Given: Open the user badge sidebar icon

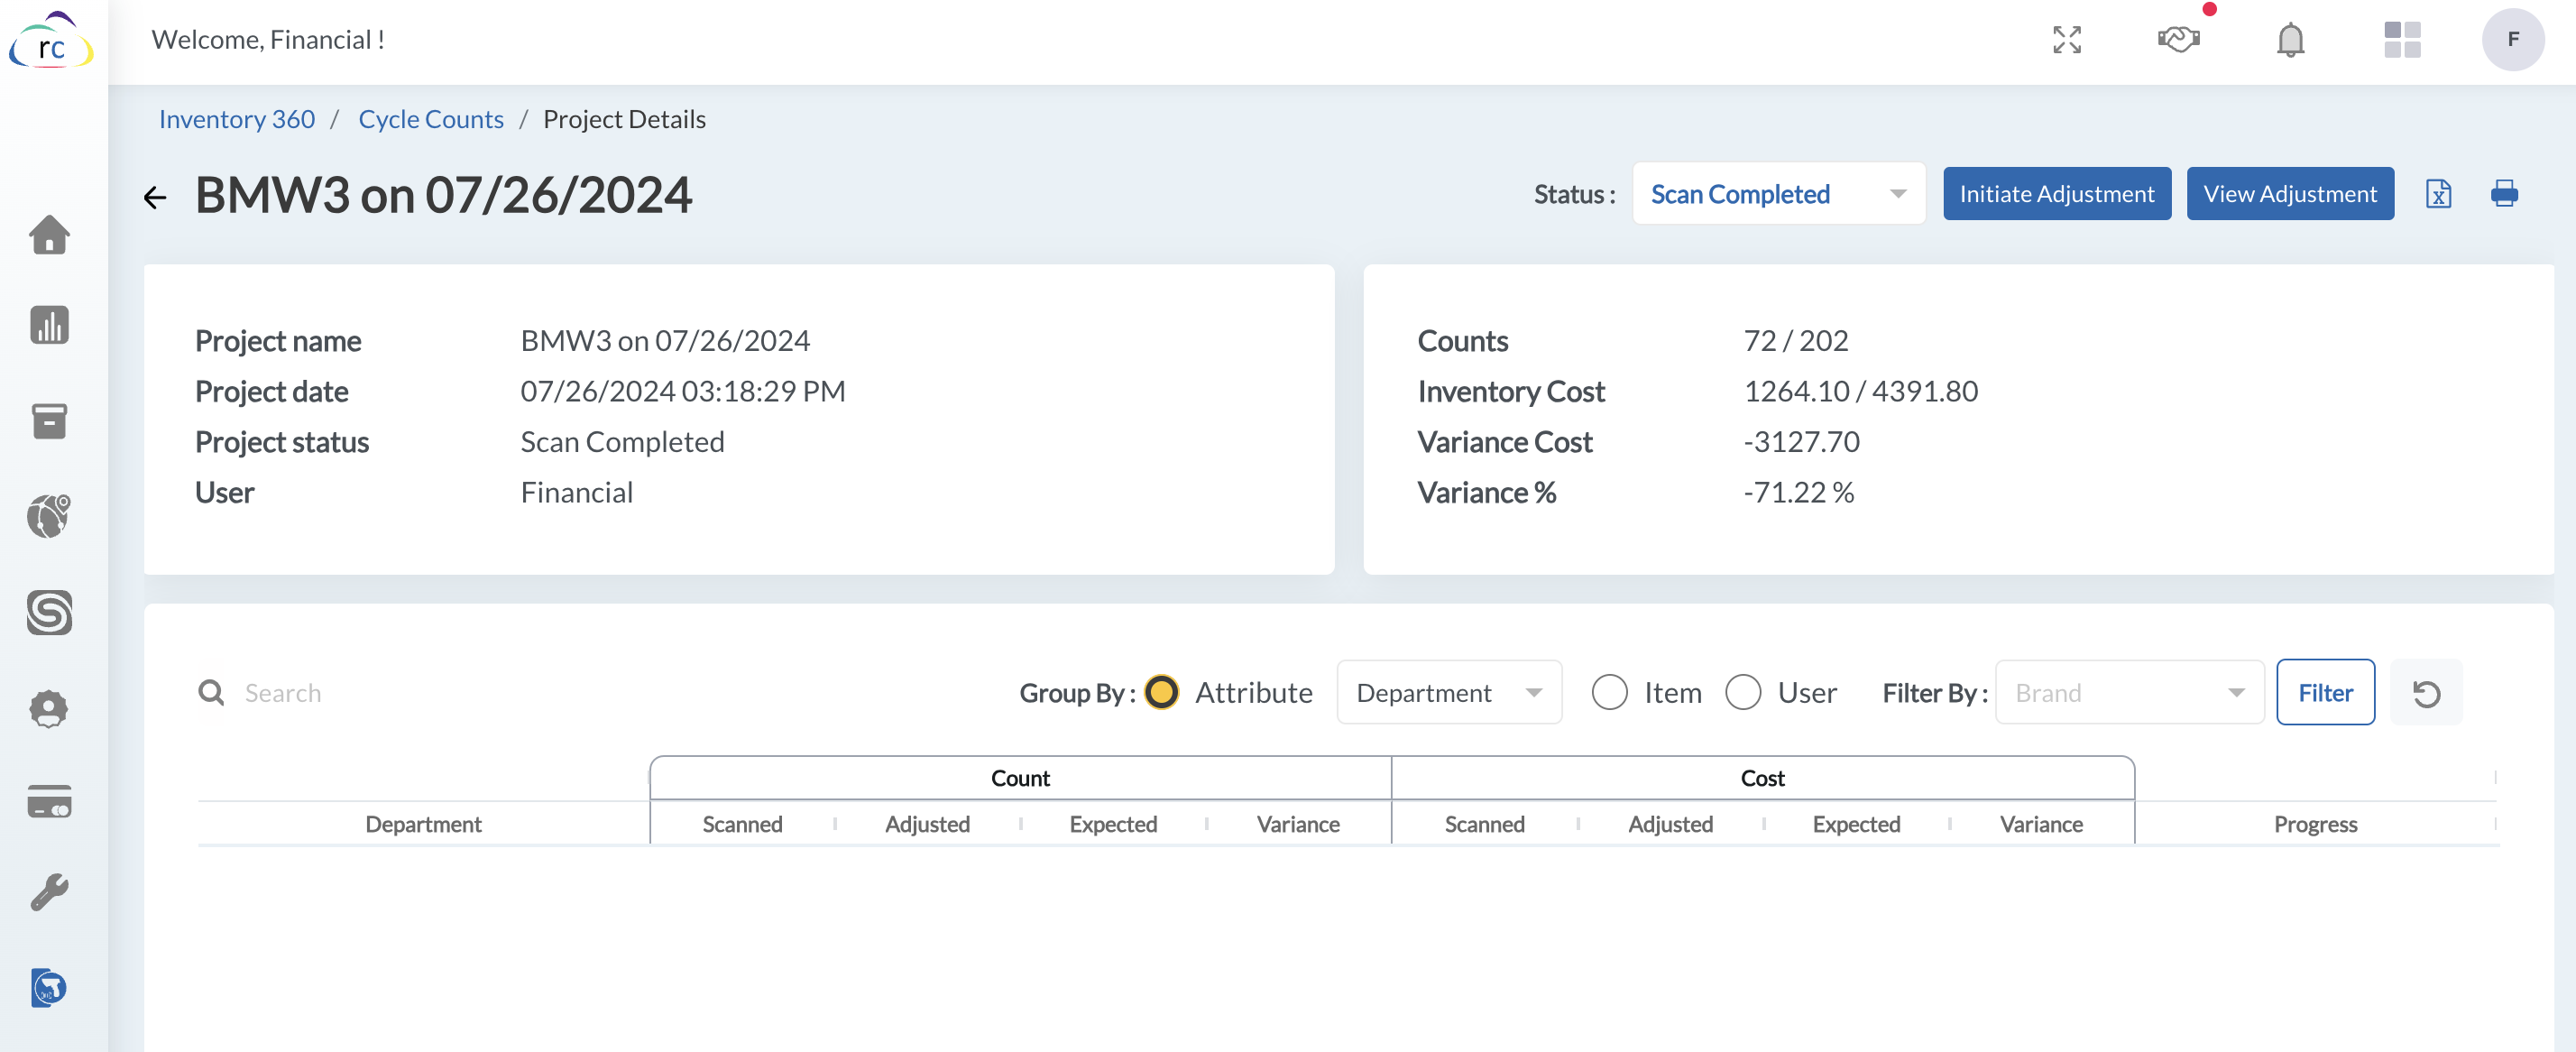Looking at the screenshot, I should pyautogui.click(x=49, y=709).
